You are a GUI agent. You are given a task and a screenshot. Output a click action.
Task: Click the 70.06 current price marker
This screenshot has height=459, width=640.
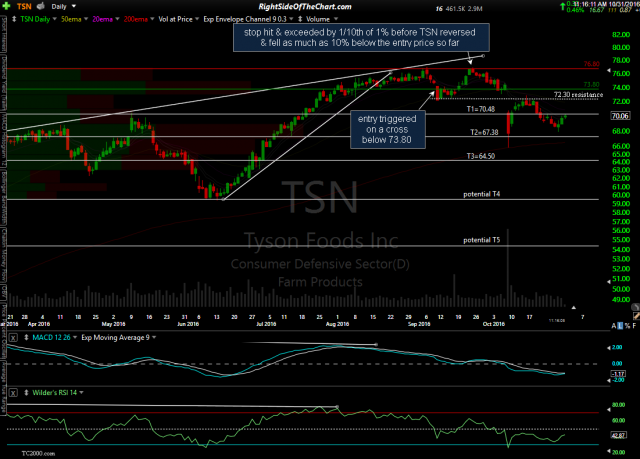(x=618, y=116)
